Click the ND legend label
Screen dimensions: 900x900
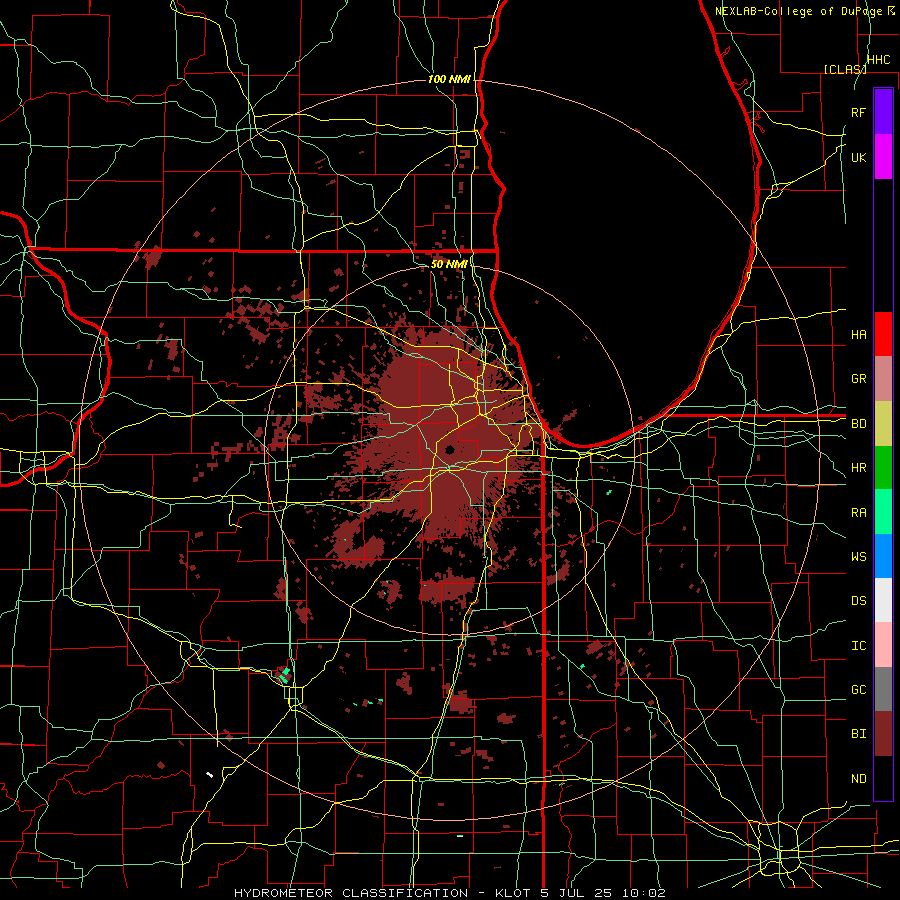tap(858, 778)
